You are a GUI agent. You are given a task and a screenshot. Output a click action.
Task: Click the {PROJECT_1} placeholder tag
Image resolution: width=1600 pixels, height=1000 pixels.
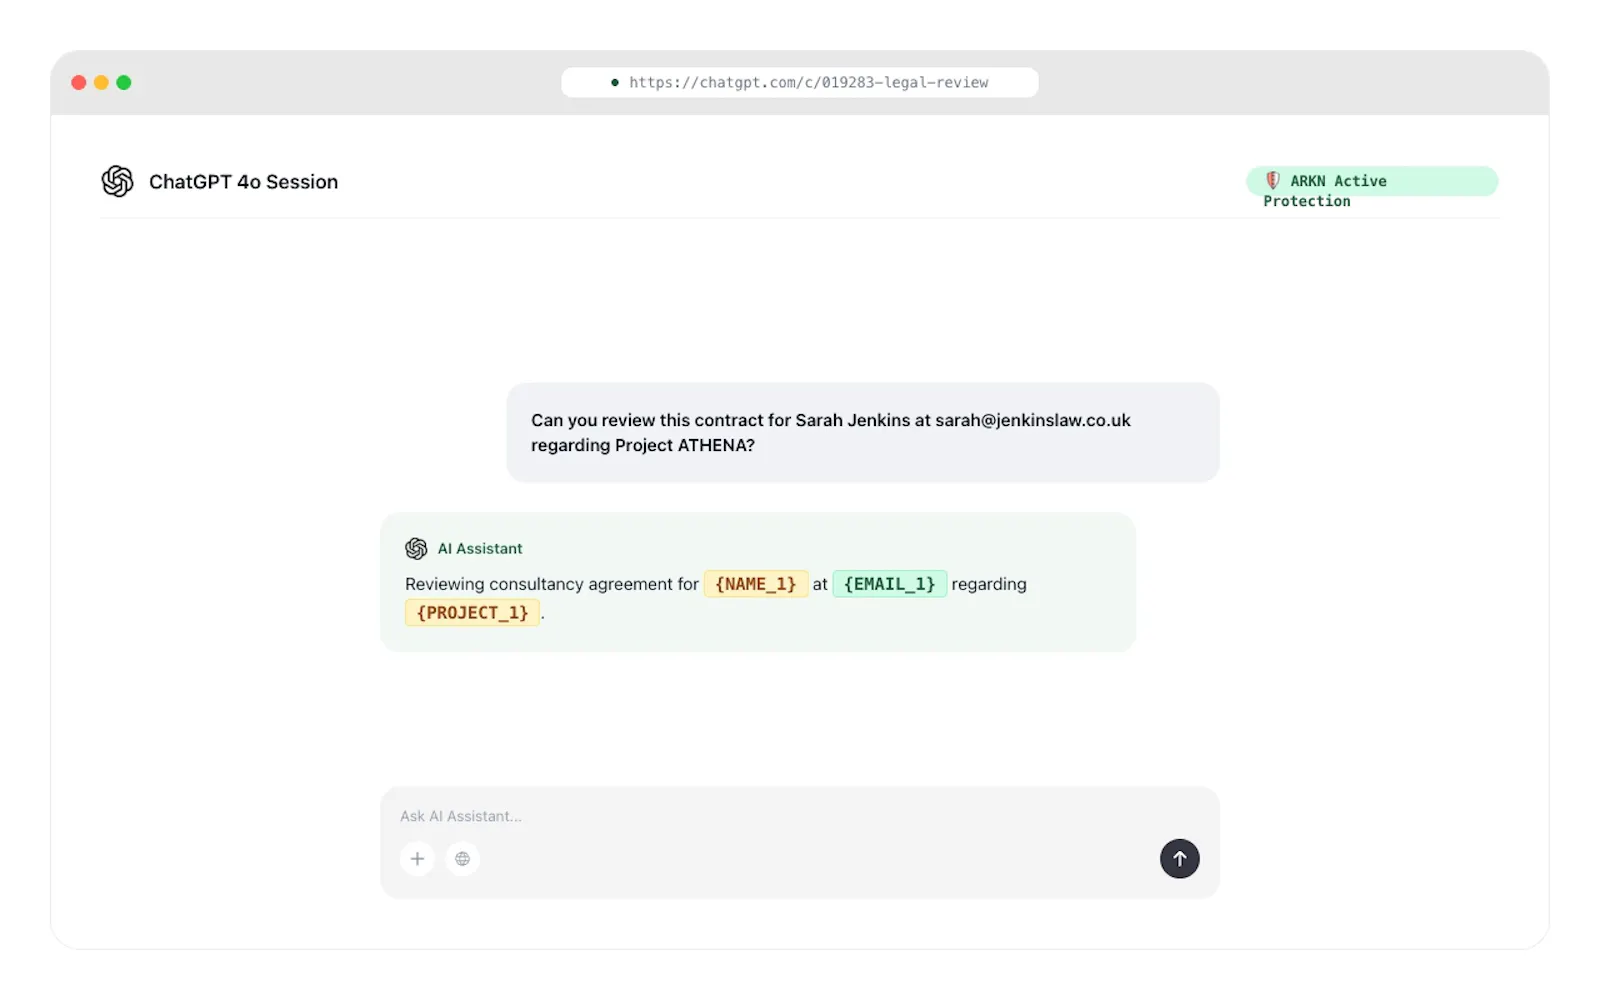[472, 613]
